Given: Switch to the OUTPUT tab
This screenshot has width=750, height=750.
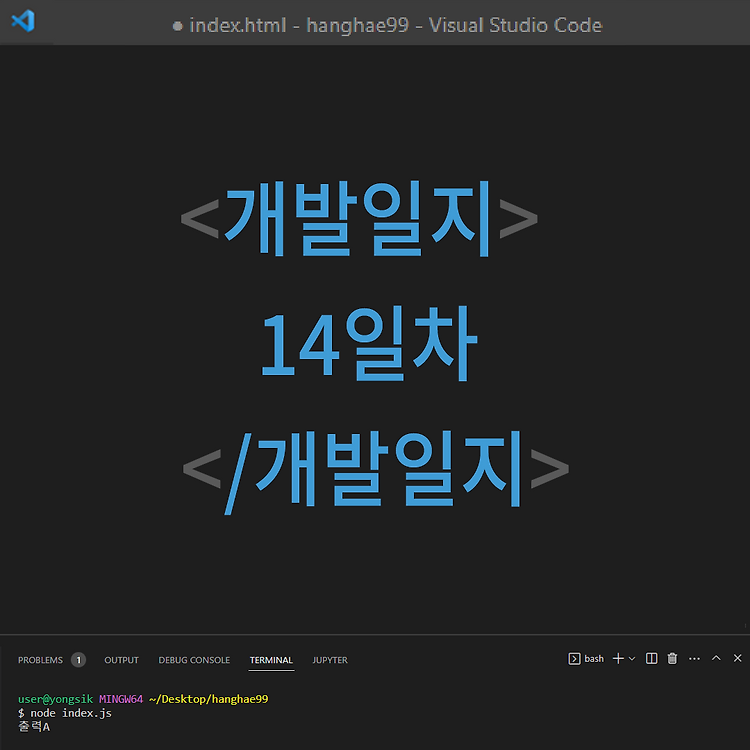Looking at the screenshot, I should pyautogui.click(x=121, y=660).
